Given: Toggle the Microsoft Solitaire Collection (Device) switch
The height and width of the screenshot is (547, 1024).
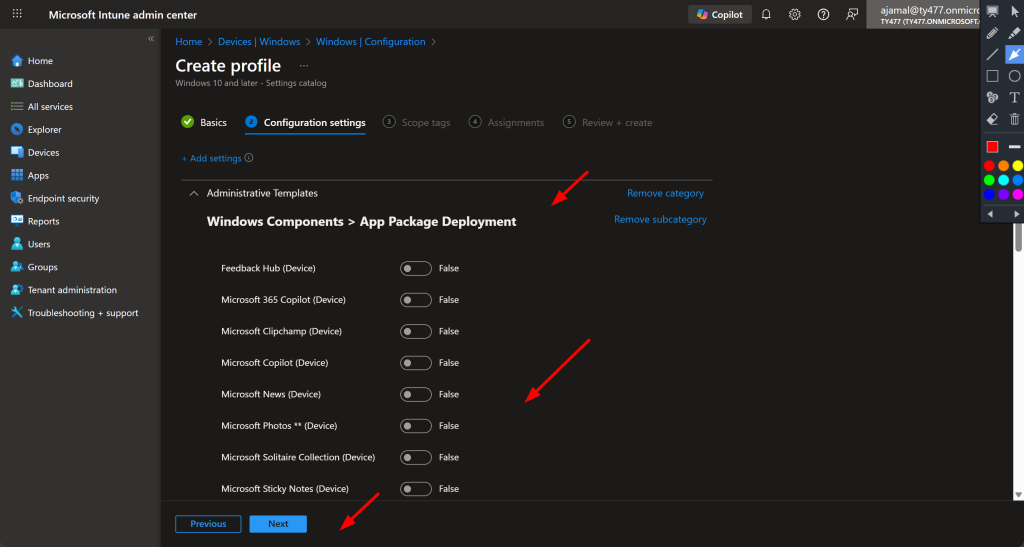Looking at the screenshot, I should (x=415, y=457).
